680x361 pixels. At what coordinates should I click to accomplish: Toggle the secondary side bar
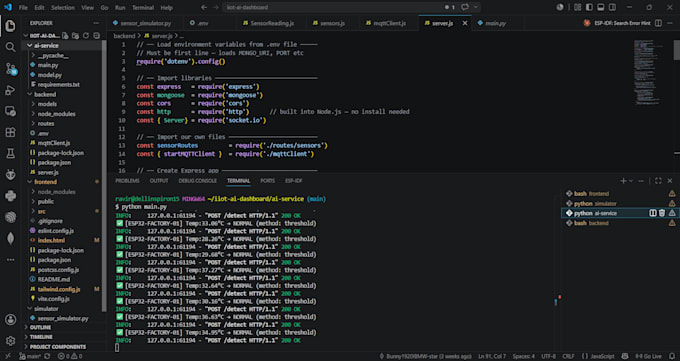pos(612,7)
